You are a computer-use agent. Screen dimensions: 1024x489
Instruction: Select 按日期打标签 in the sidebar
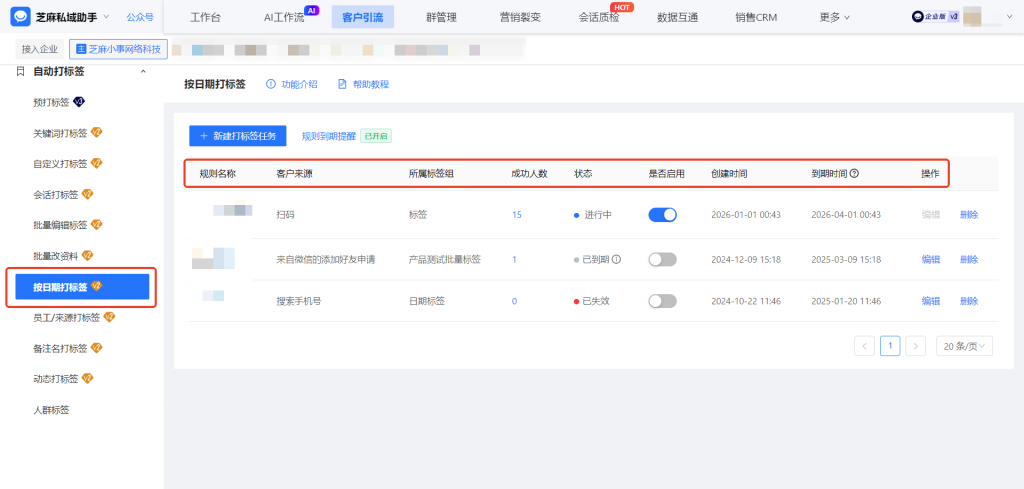tap(82, 287)
